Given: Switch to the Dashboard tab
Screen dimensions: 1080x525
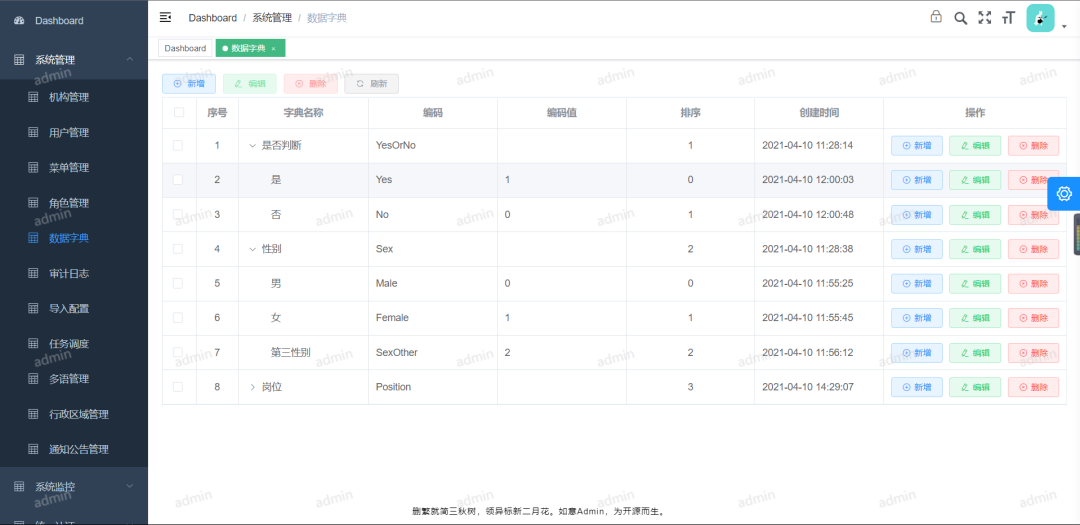Looking at the screenshot, I should click(x=185, y=48).
